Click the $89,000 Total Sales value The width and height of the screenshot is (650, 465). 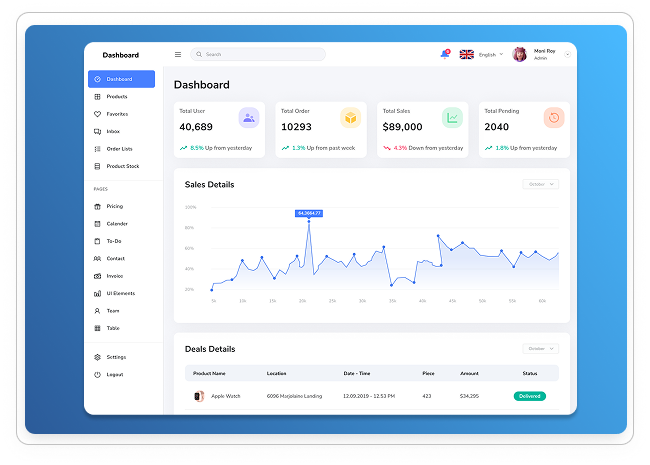(x=403, y=127)
